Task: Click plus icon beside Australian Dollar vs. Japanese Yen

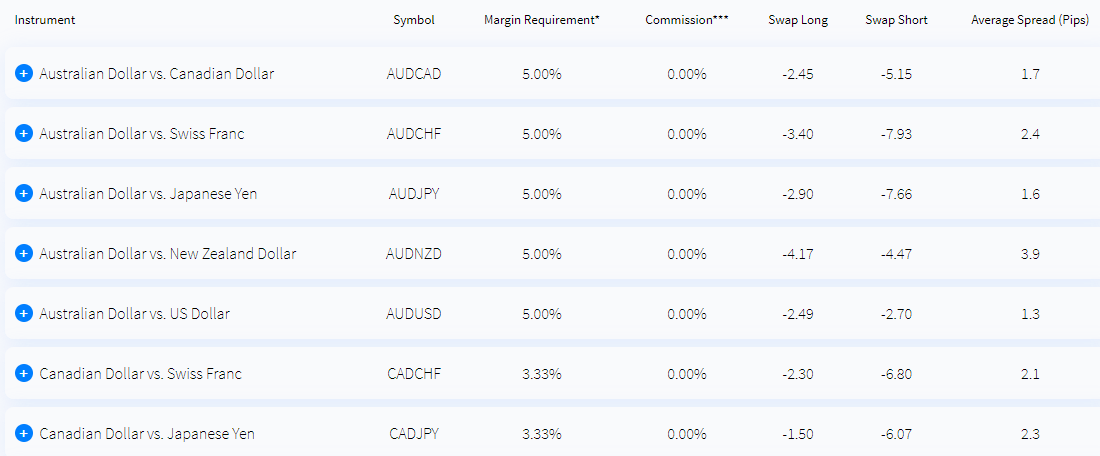Action: click(24, 194)
